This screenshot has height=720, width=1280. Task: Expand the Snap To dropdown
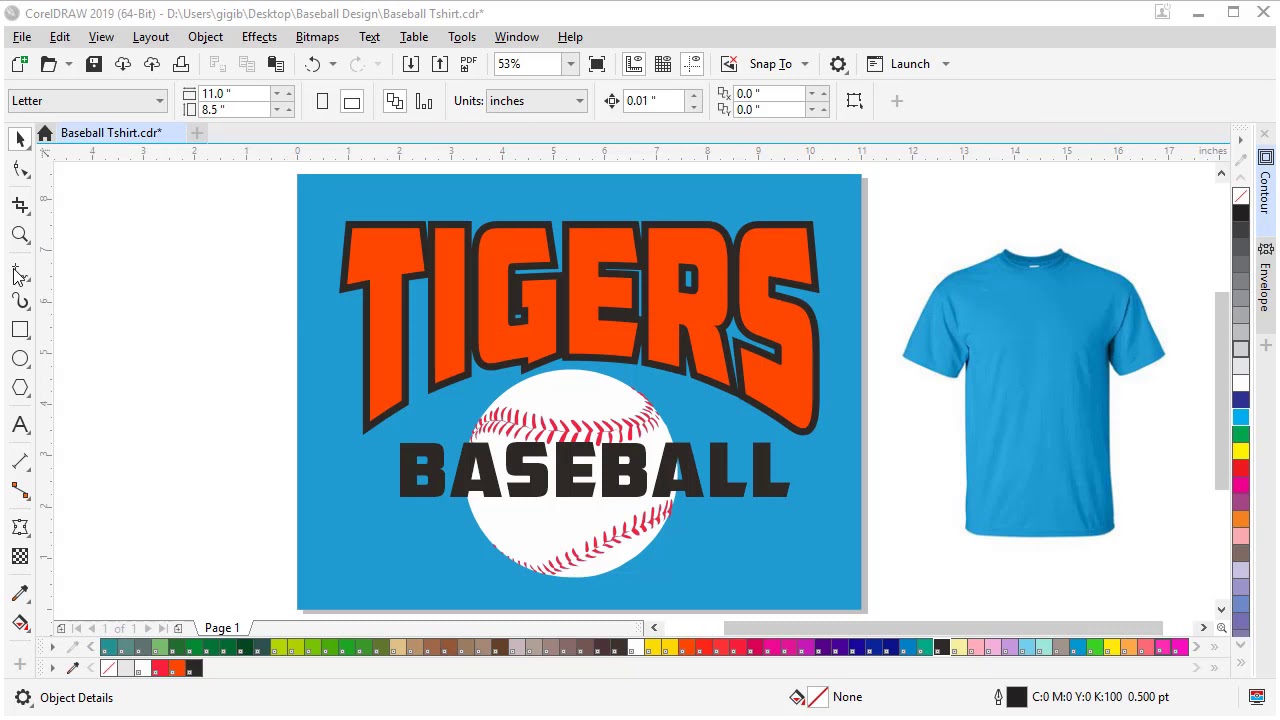pos(804,64)
